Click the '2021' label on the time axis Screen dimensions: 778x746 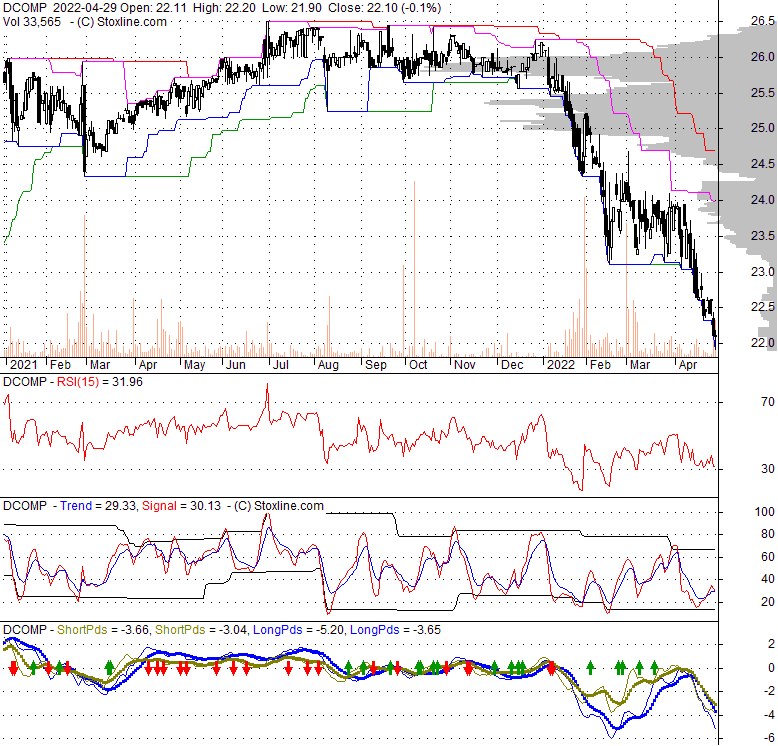coord(23,365)
